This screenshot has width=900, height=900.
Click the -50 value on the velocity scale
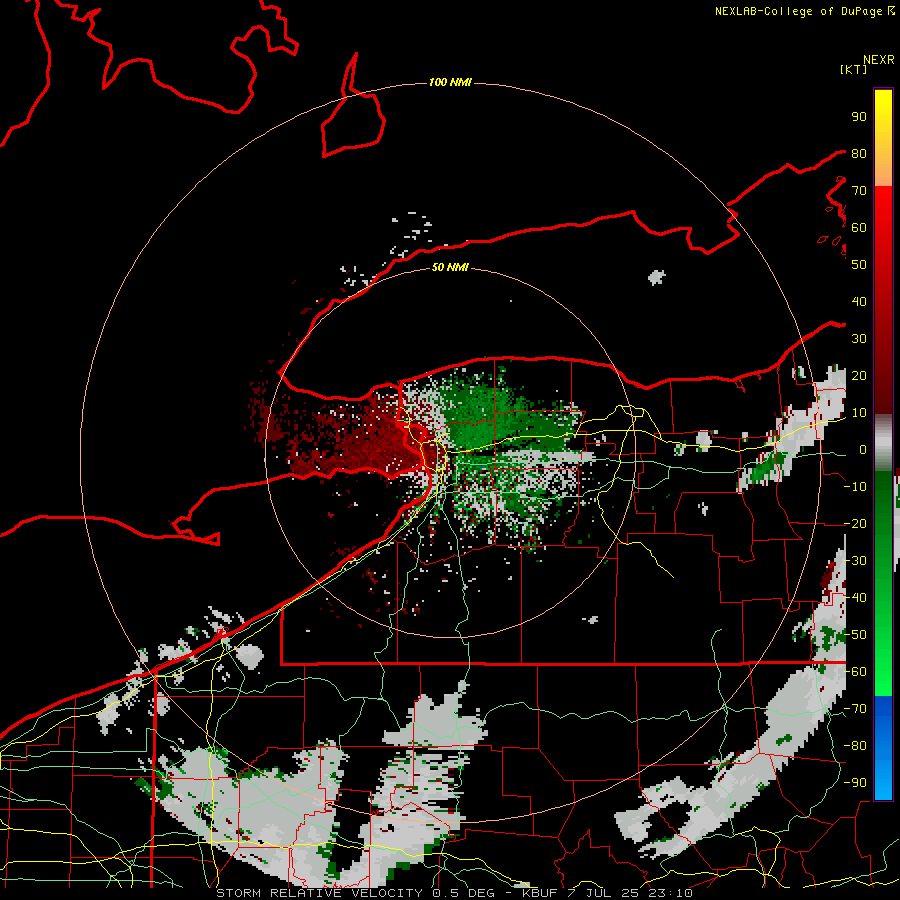(855, 635)
